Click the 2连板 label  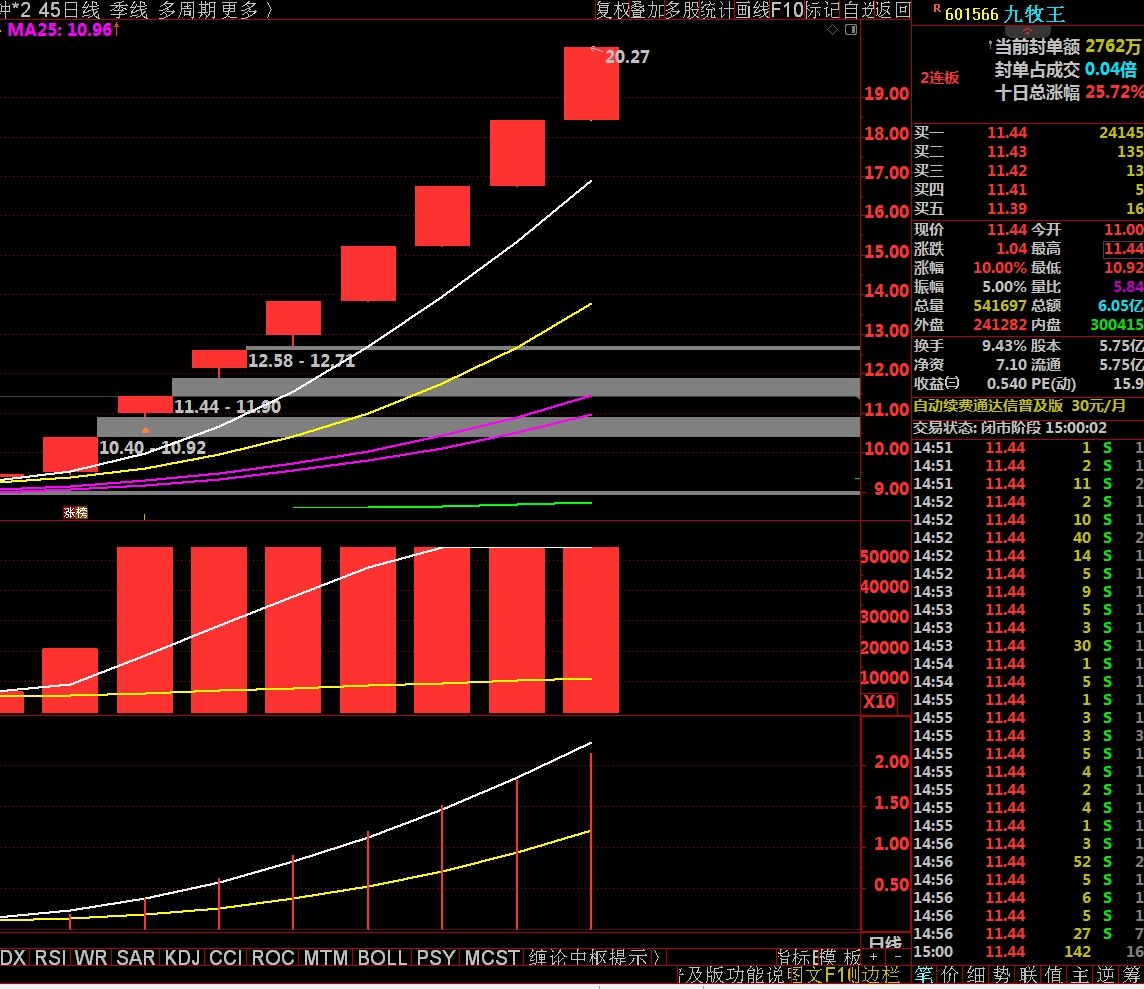click(x=940, y=77)
